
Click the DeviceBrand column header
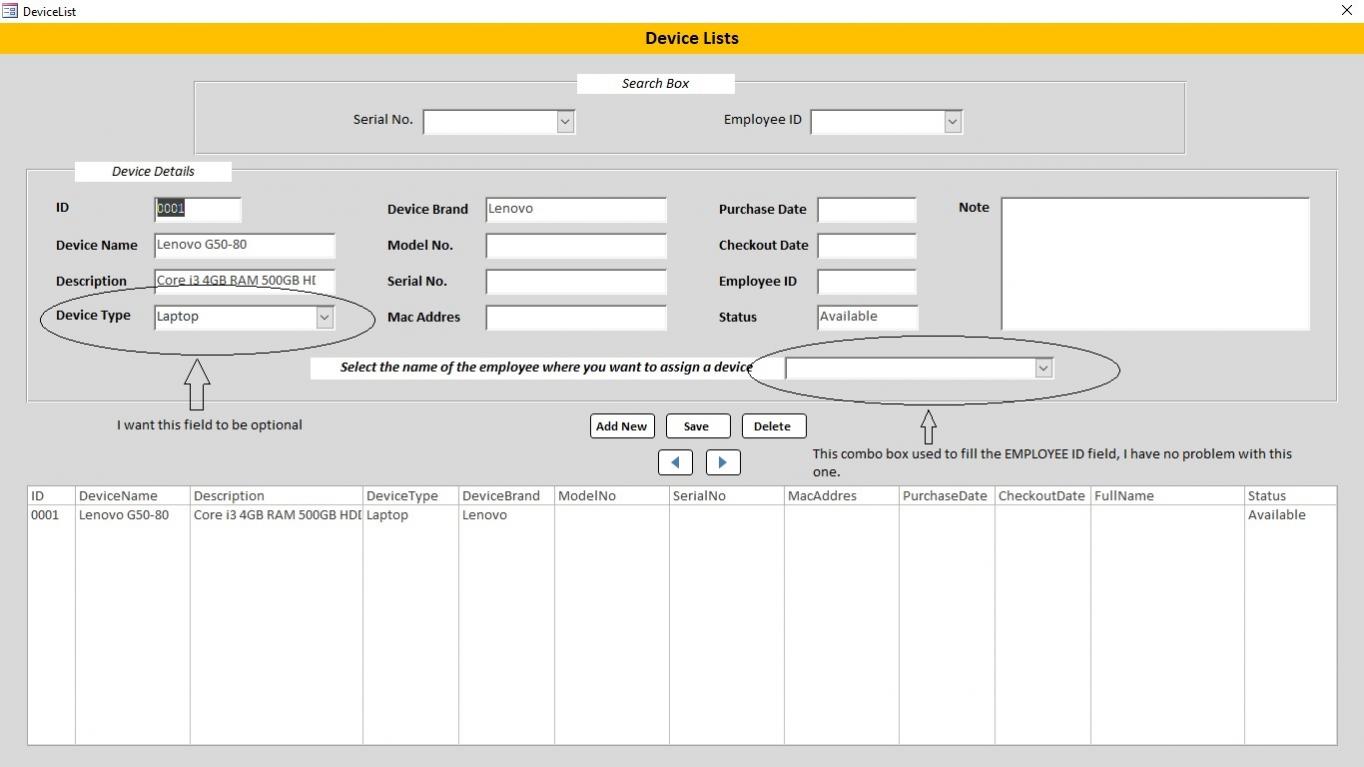pos(506,496)
